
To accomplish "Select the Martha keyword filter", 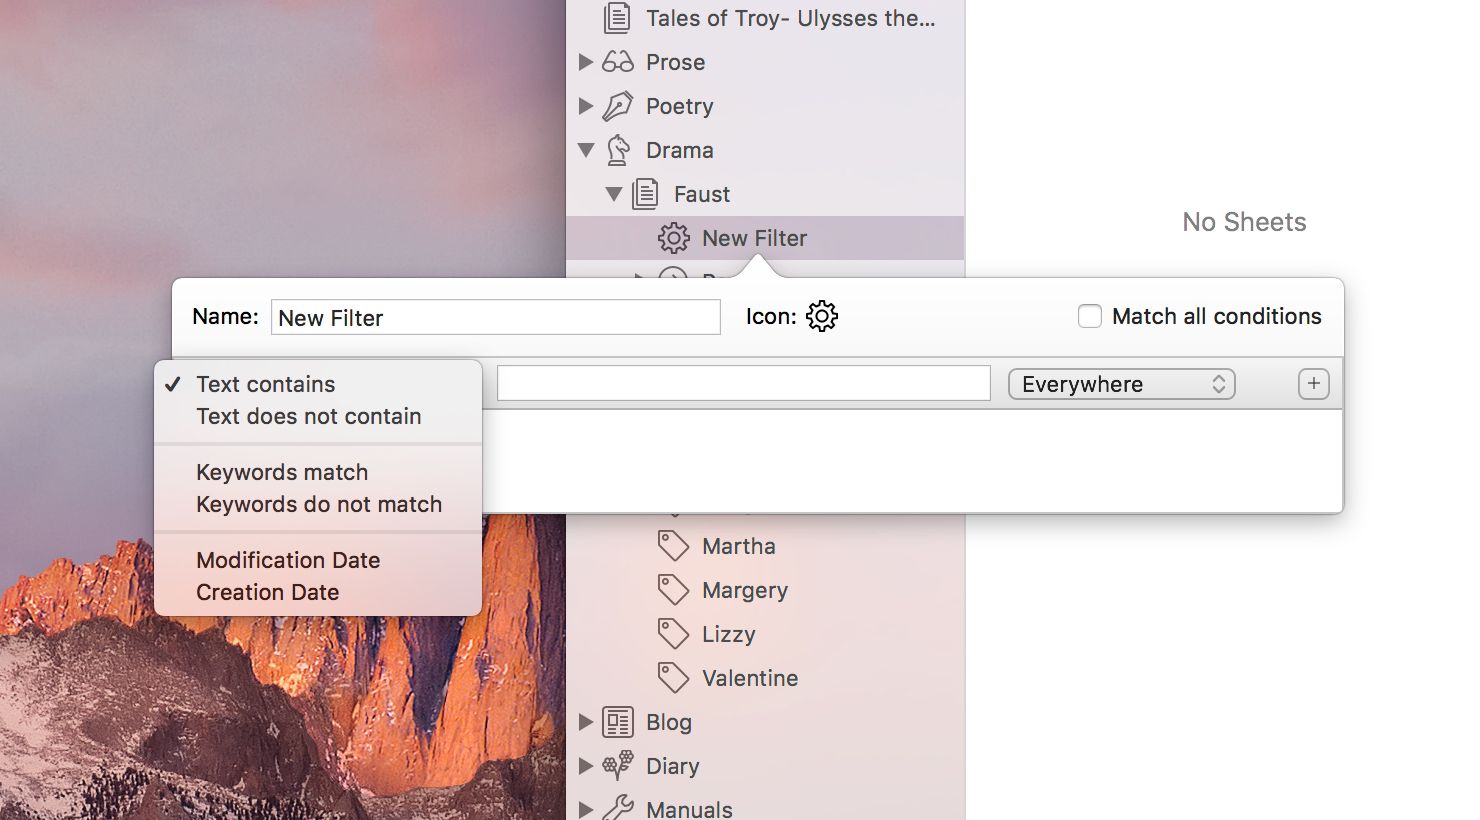I will [x=738, y=546].
